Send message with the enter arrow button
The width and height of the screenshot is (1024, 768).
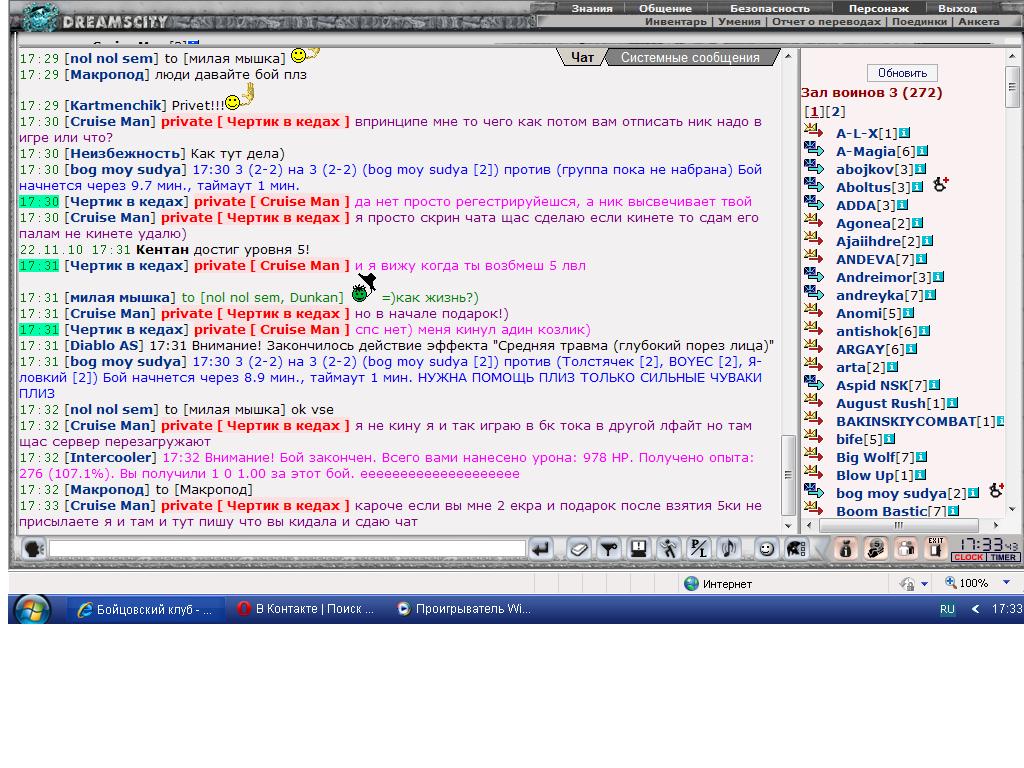click(541, 549)
